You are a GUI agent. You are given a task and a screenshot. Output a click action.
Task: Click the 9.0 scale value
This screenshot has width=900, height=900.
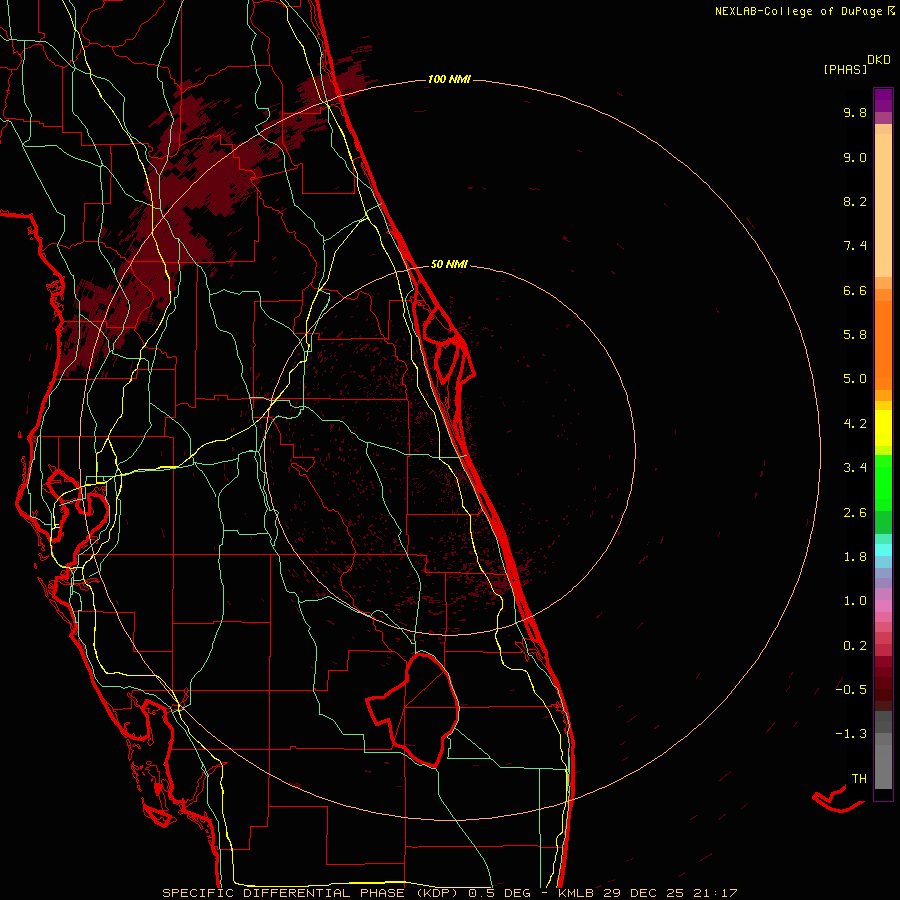tap(855, 157)
